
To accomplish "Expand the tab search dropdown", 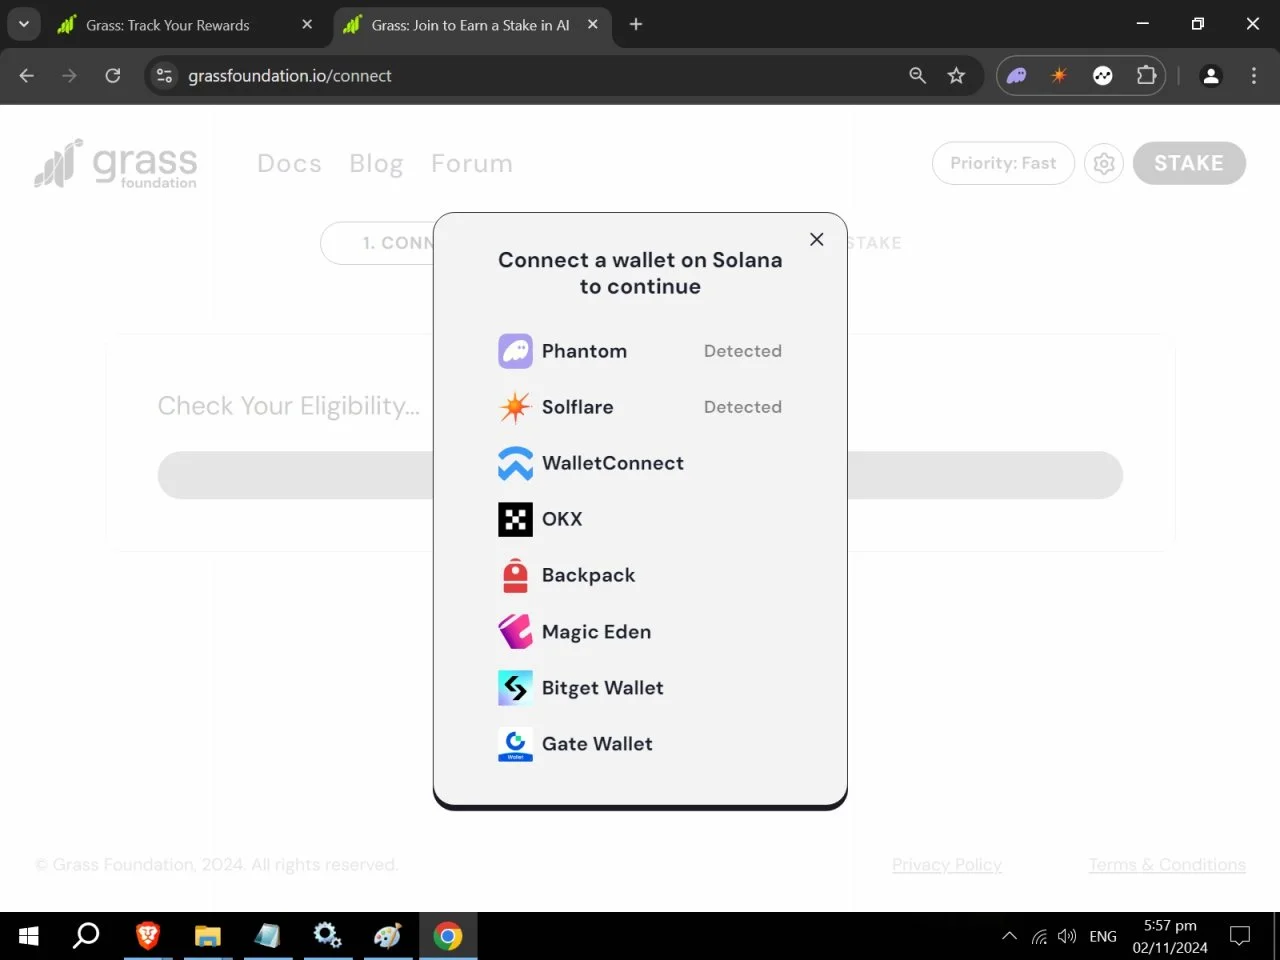I will pyautogui.click(x=24, y=24).
